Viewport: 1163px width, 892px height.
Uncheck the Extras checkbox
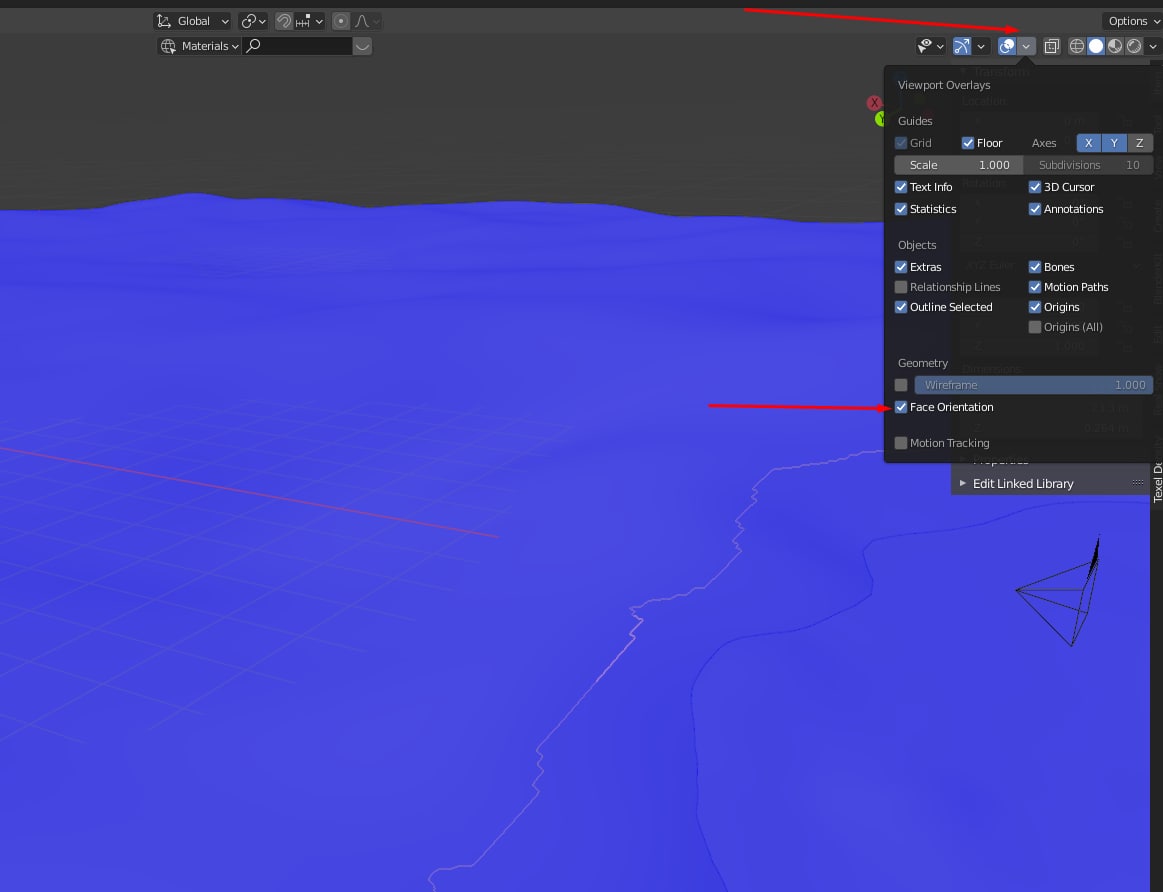point(900,267)
